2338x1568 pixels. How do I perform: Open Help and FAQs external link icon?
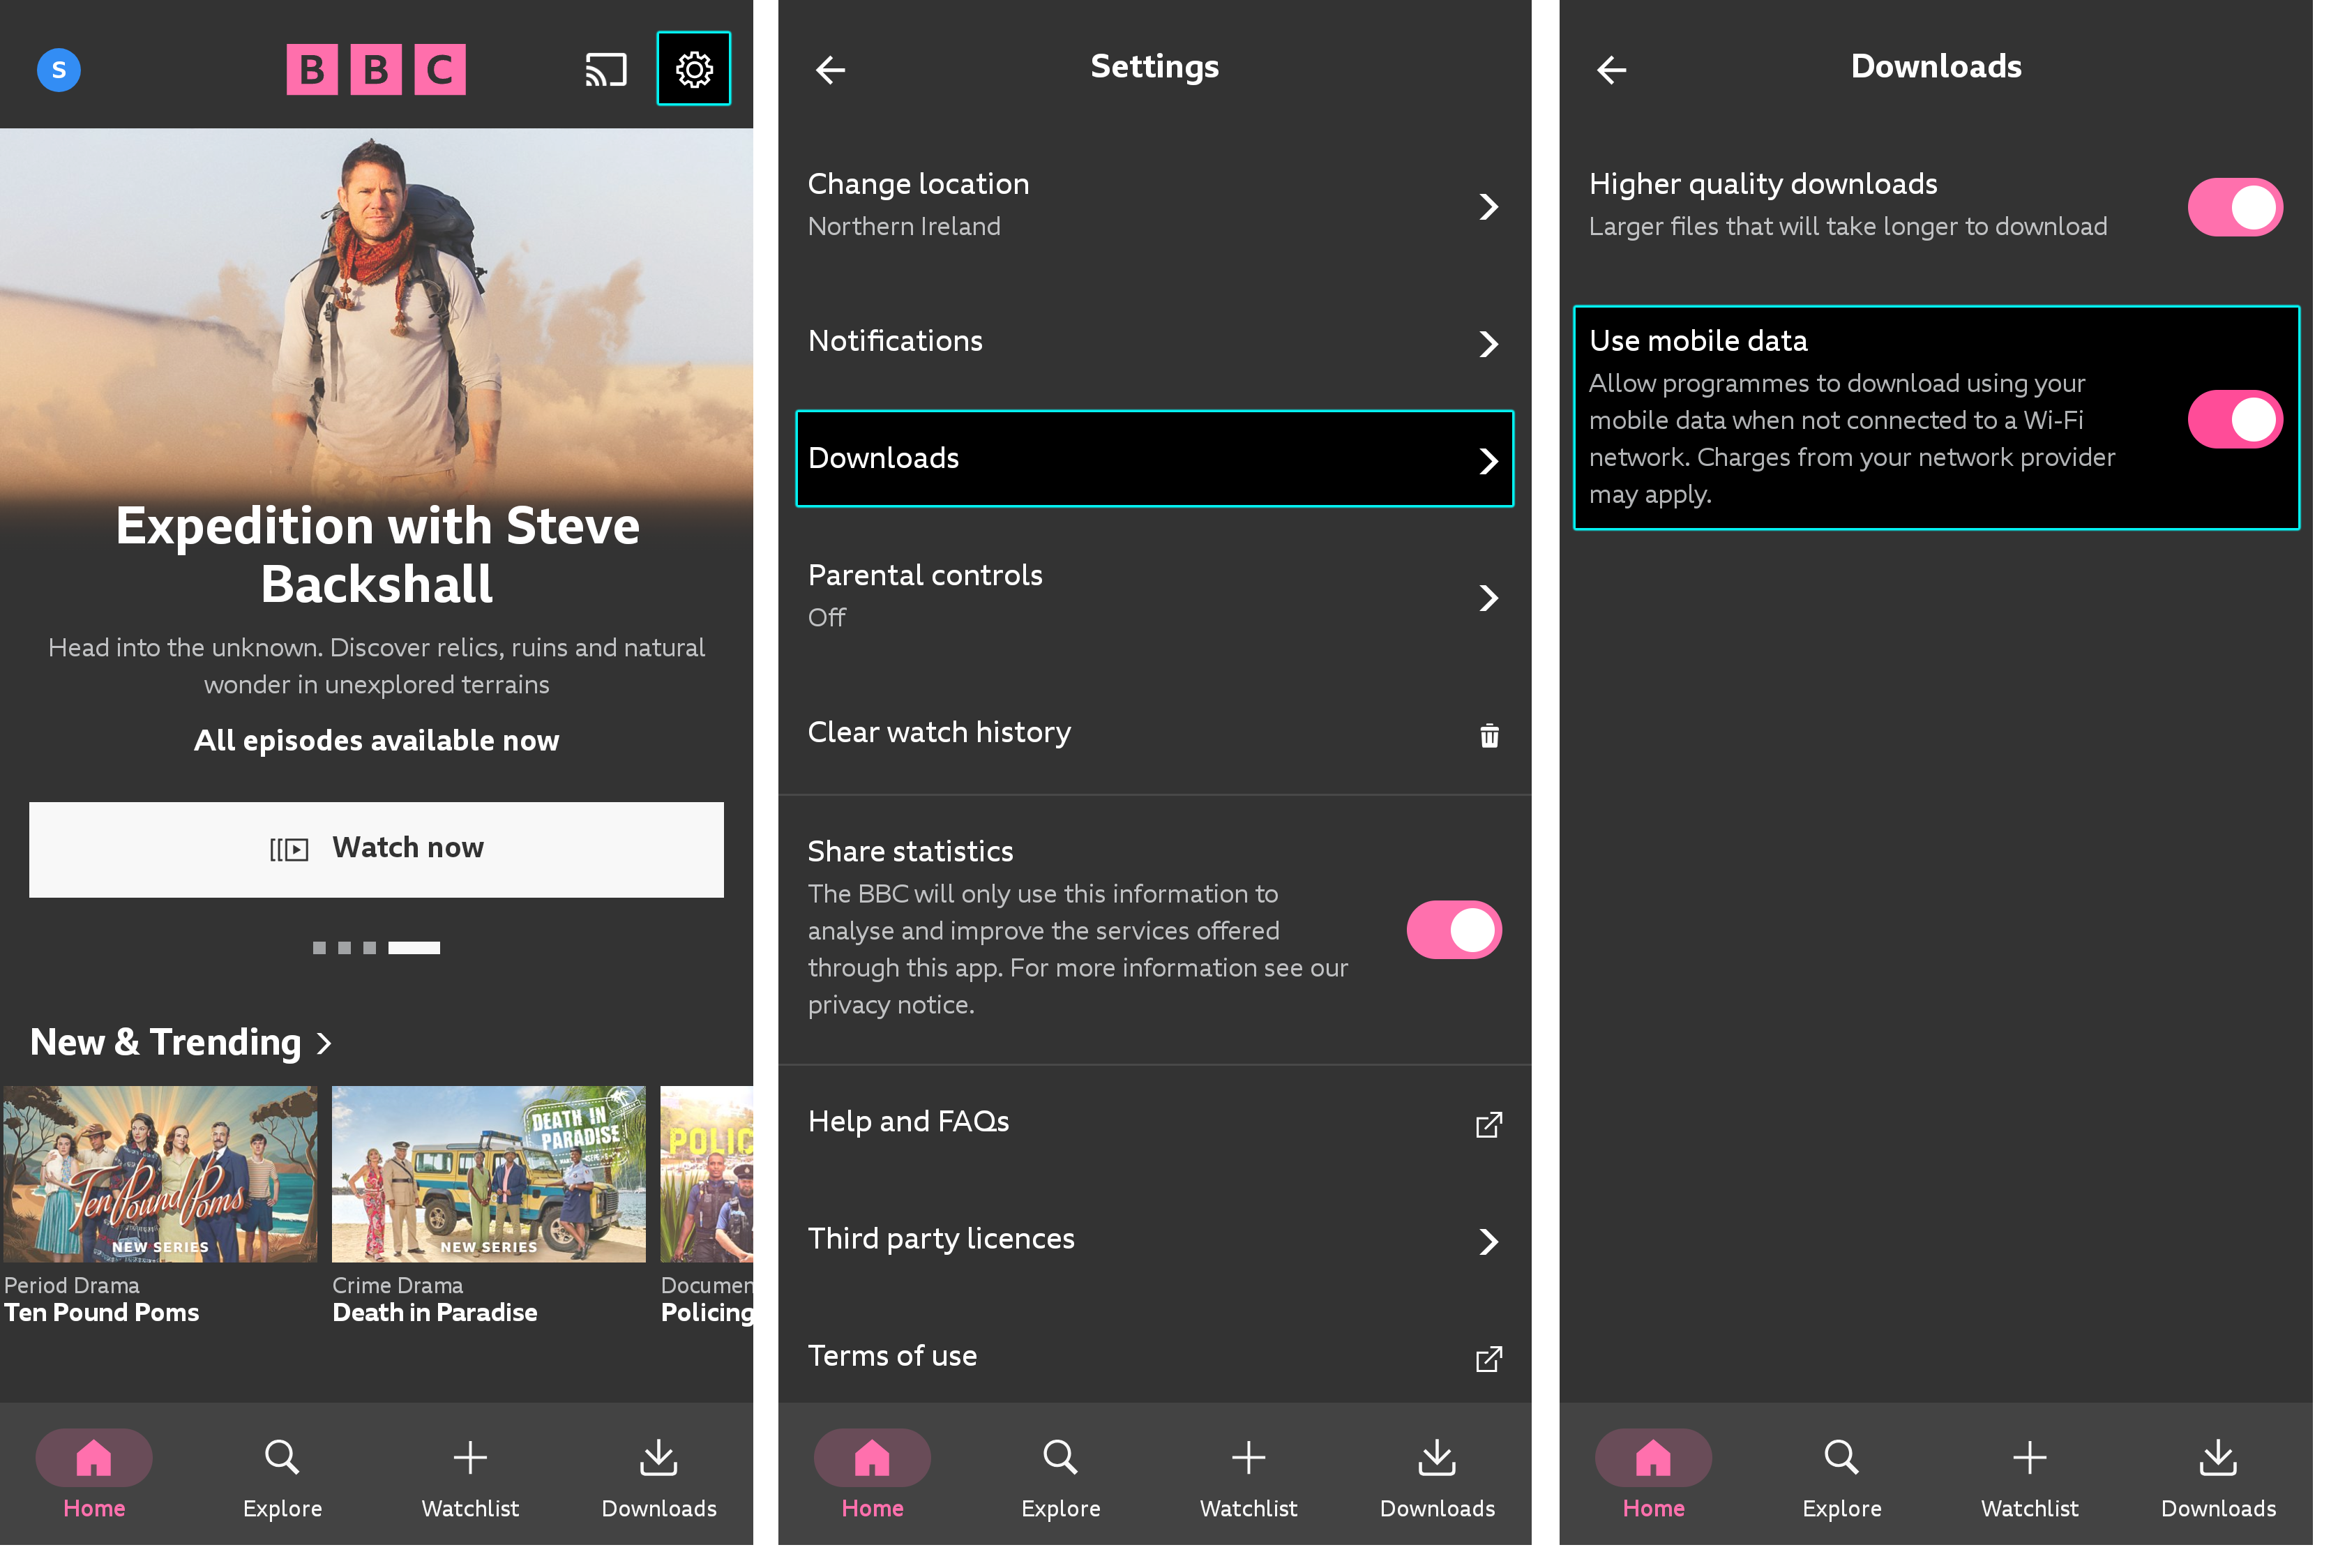click(x=1488, y=1124)
